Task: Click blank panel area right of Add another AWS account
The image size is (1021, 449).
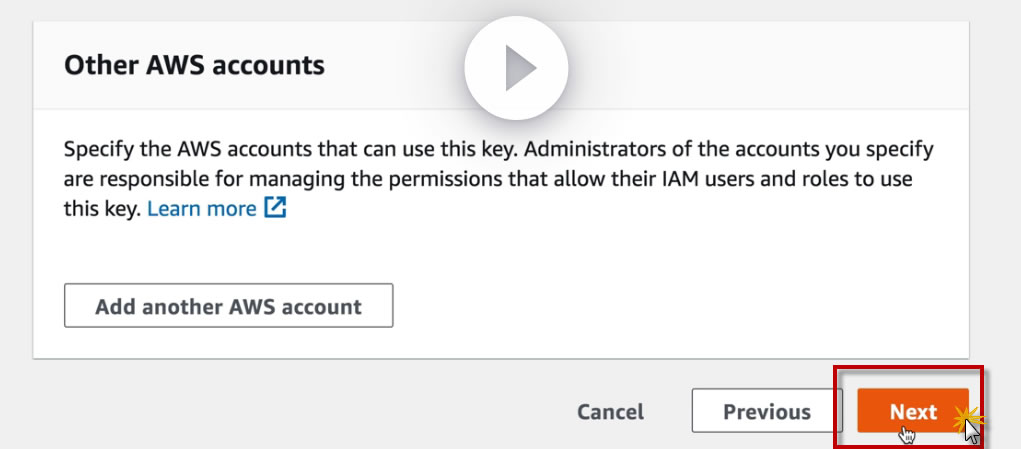Action: point(680,306)
